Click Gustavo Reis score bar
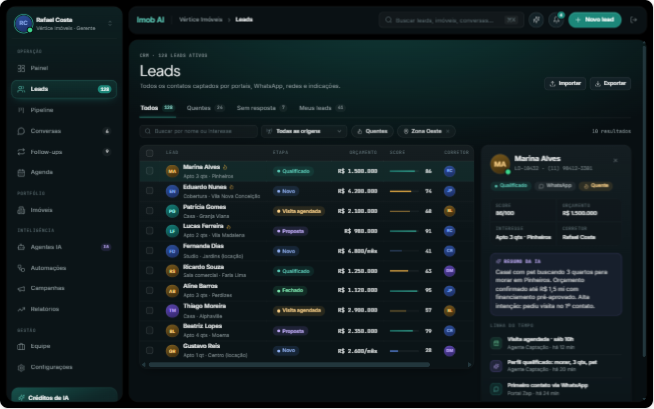 tap(404, 351)
